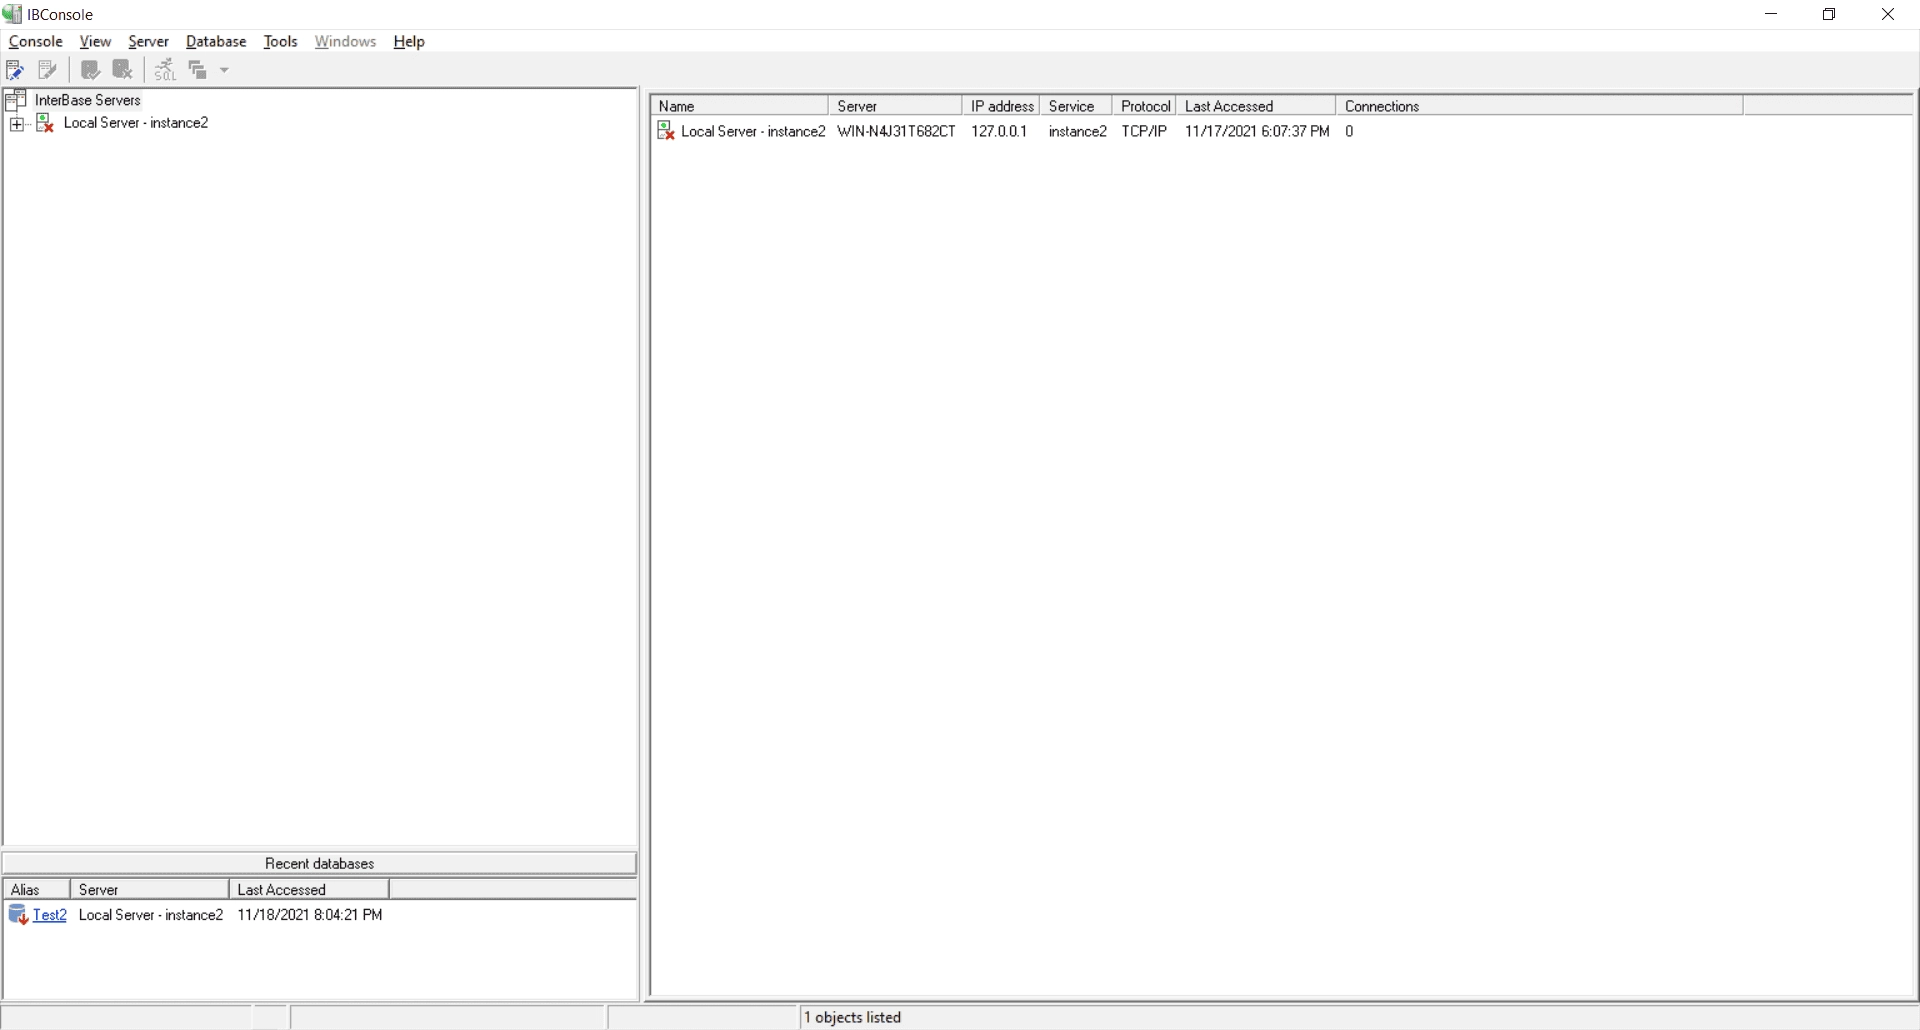Select Local Server - instance2 list row name
This screenshot has height=1030, width=1920.
(x=753, y=131)
